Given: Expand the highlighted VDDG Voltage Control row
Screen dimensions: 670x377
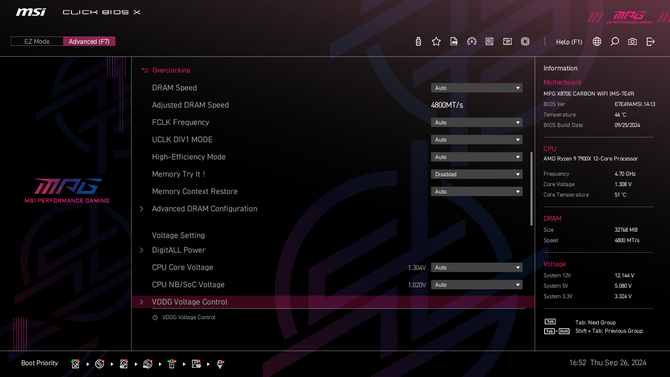Looking at the screenshot, I should click(x=333, y=302).
